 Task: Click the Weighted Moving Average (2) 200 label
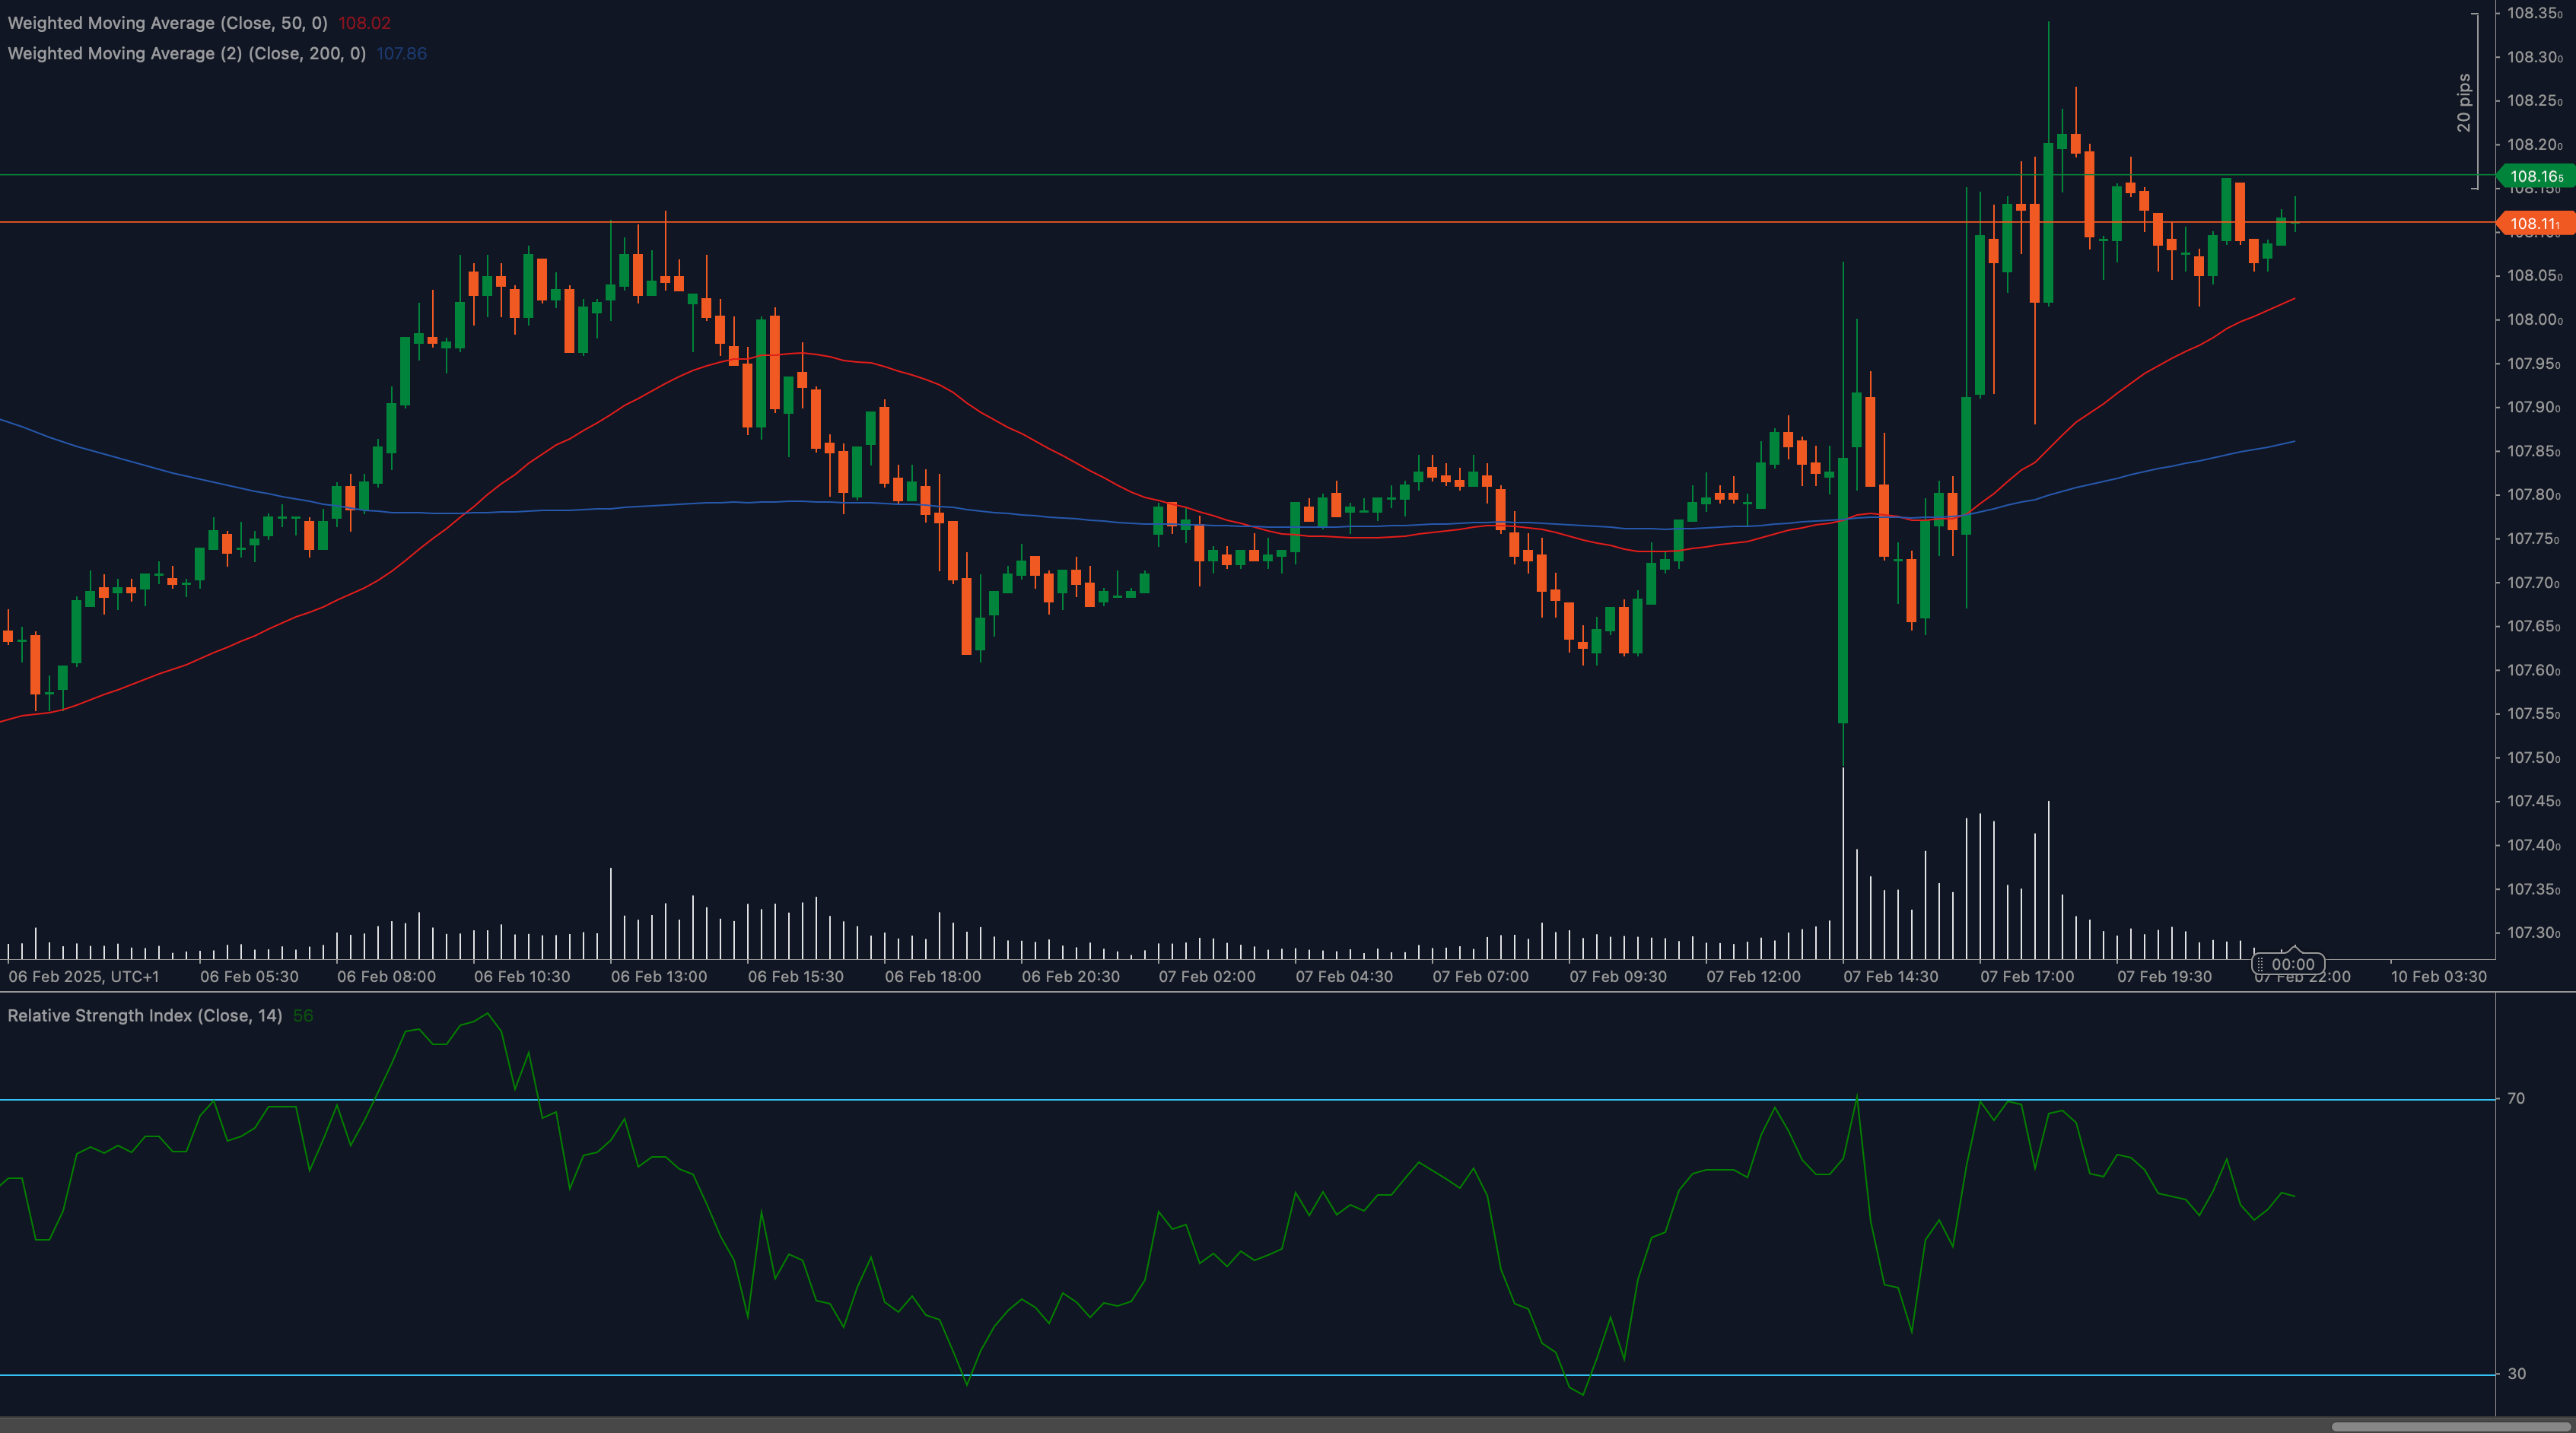tap(187, 53)
